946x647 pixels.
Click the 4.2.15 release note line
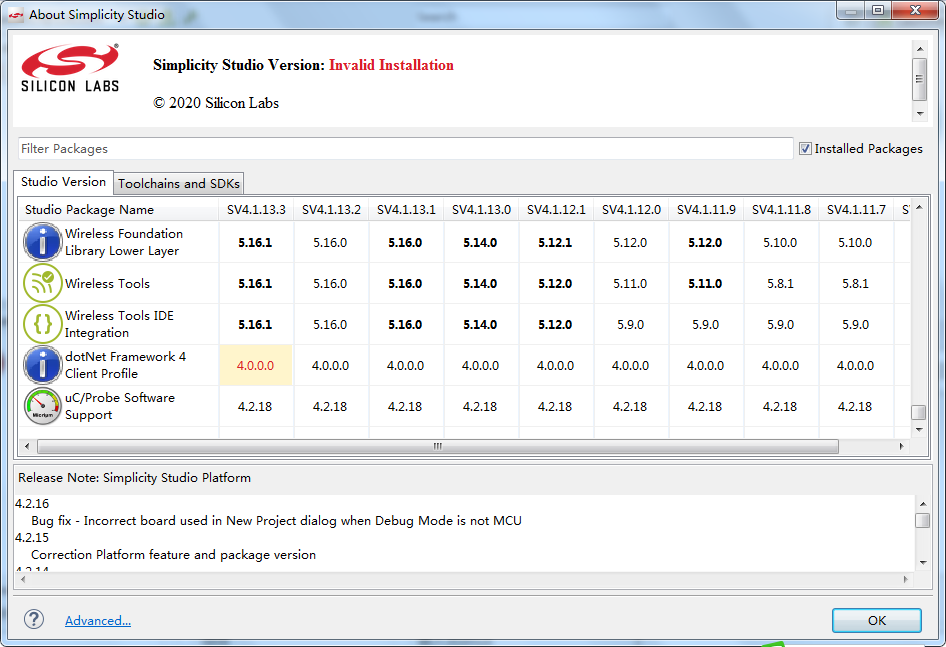coord(32,537)
